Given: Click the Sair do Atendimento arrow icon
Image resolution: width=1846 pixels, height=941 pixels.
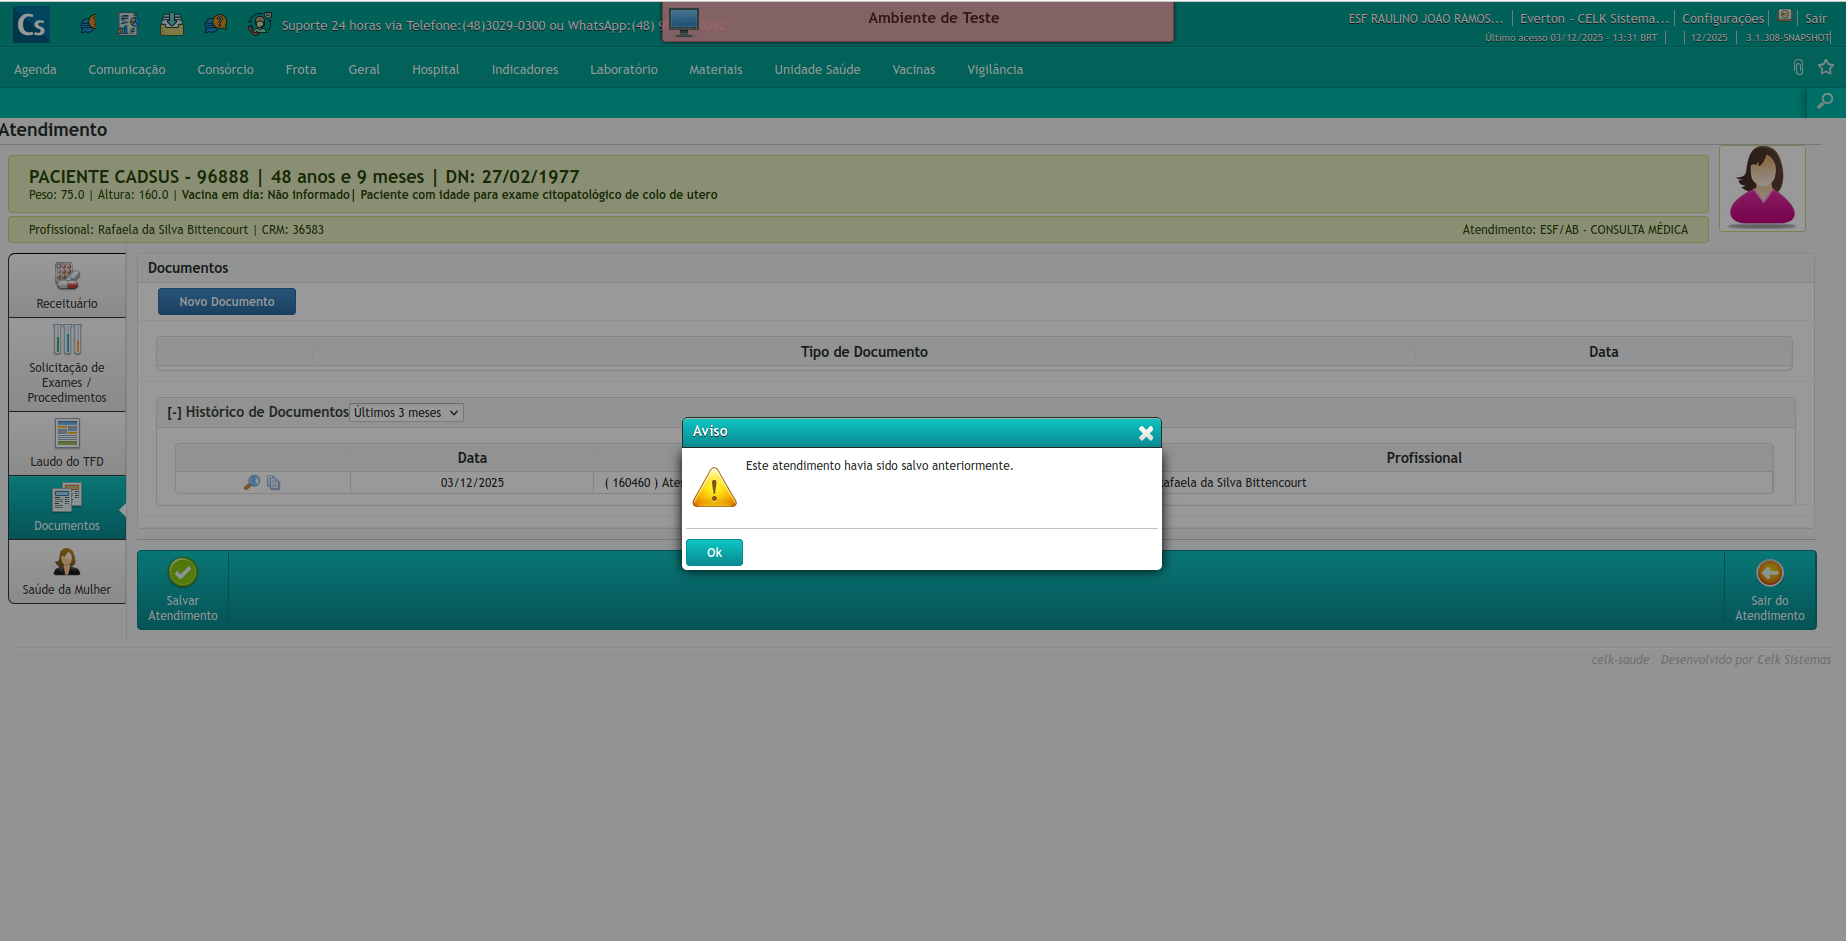Looking at the screenshot, I should [1769, 573].
